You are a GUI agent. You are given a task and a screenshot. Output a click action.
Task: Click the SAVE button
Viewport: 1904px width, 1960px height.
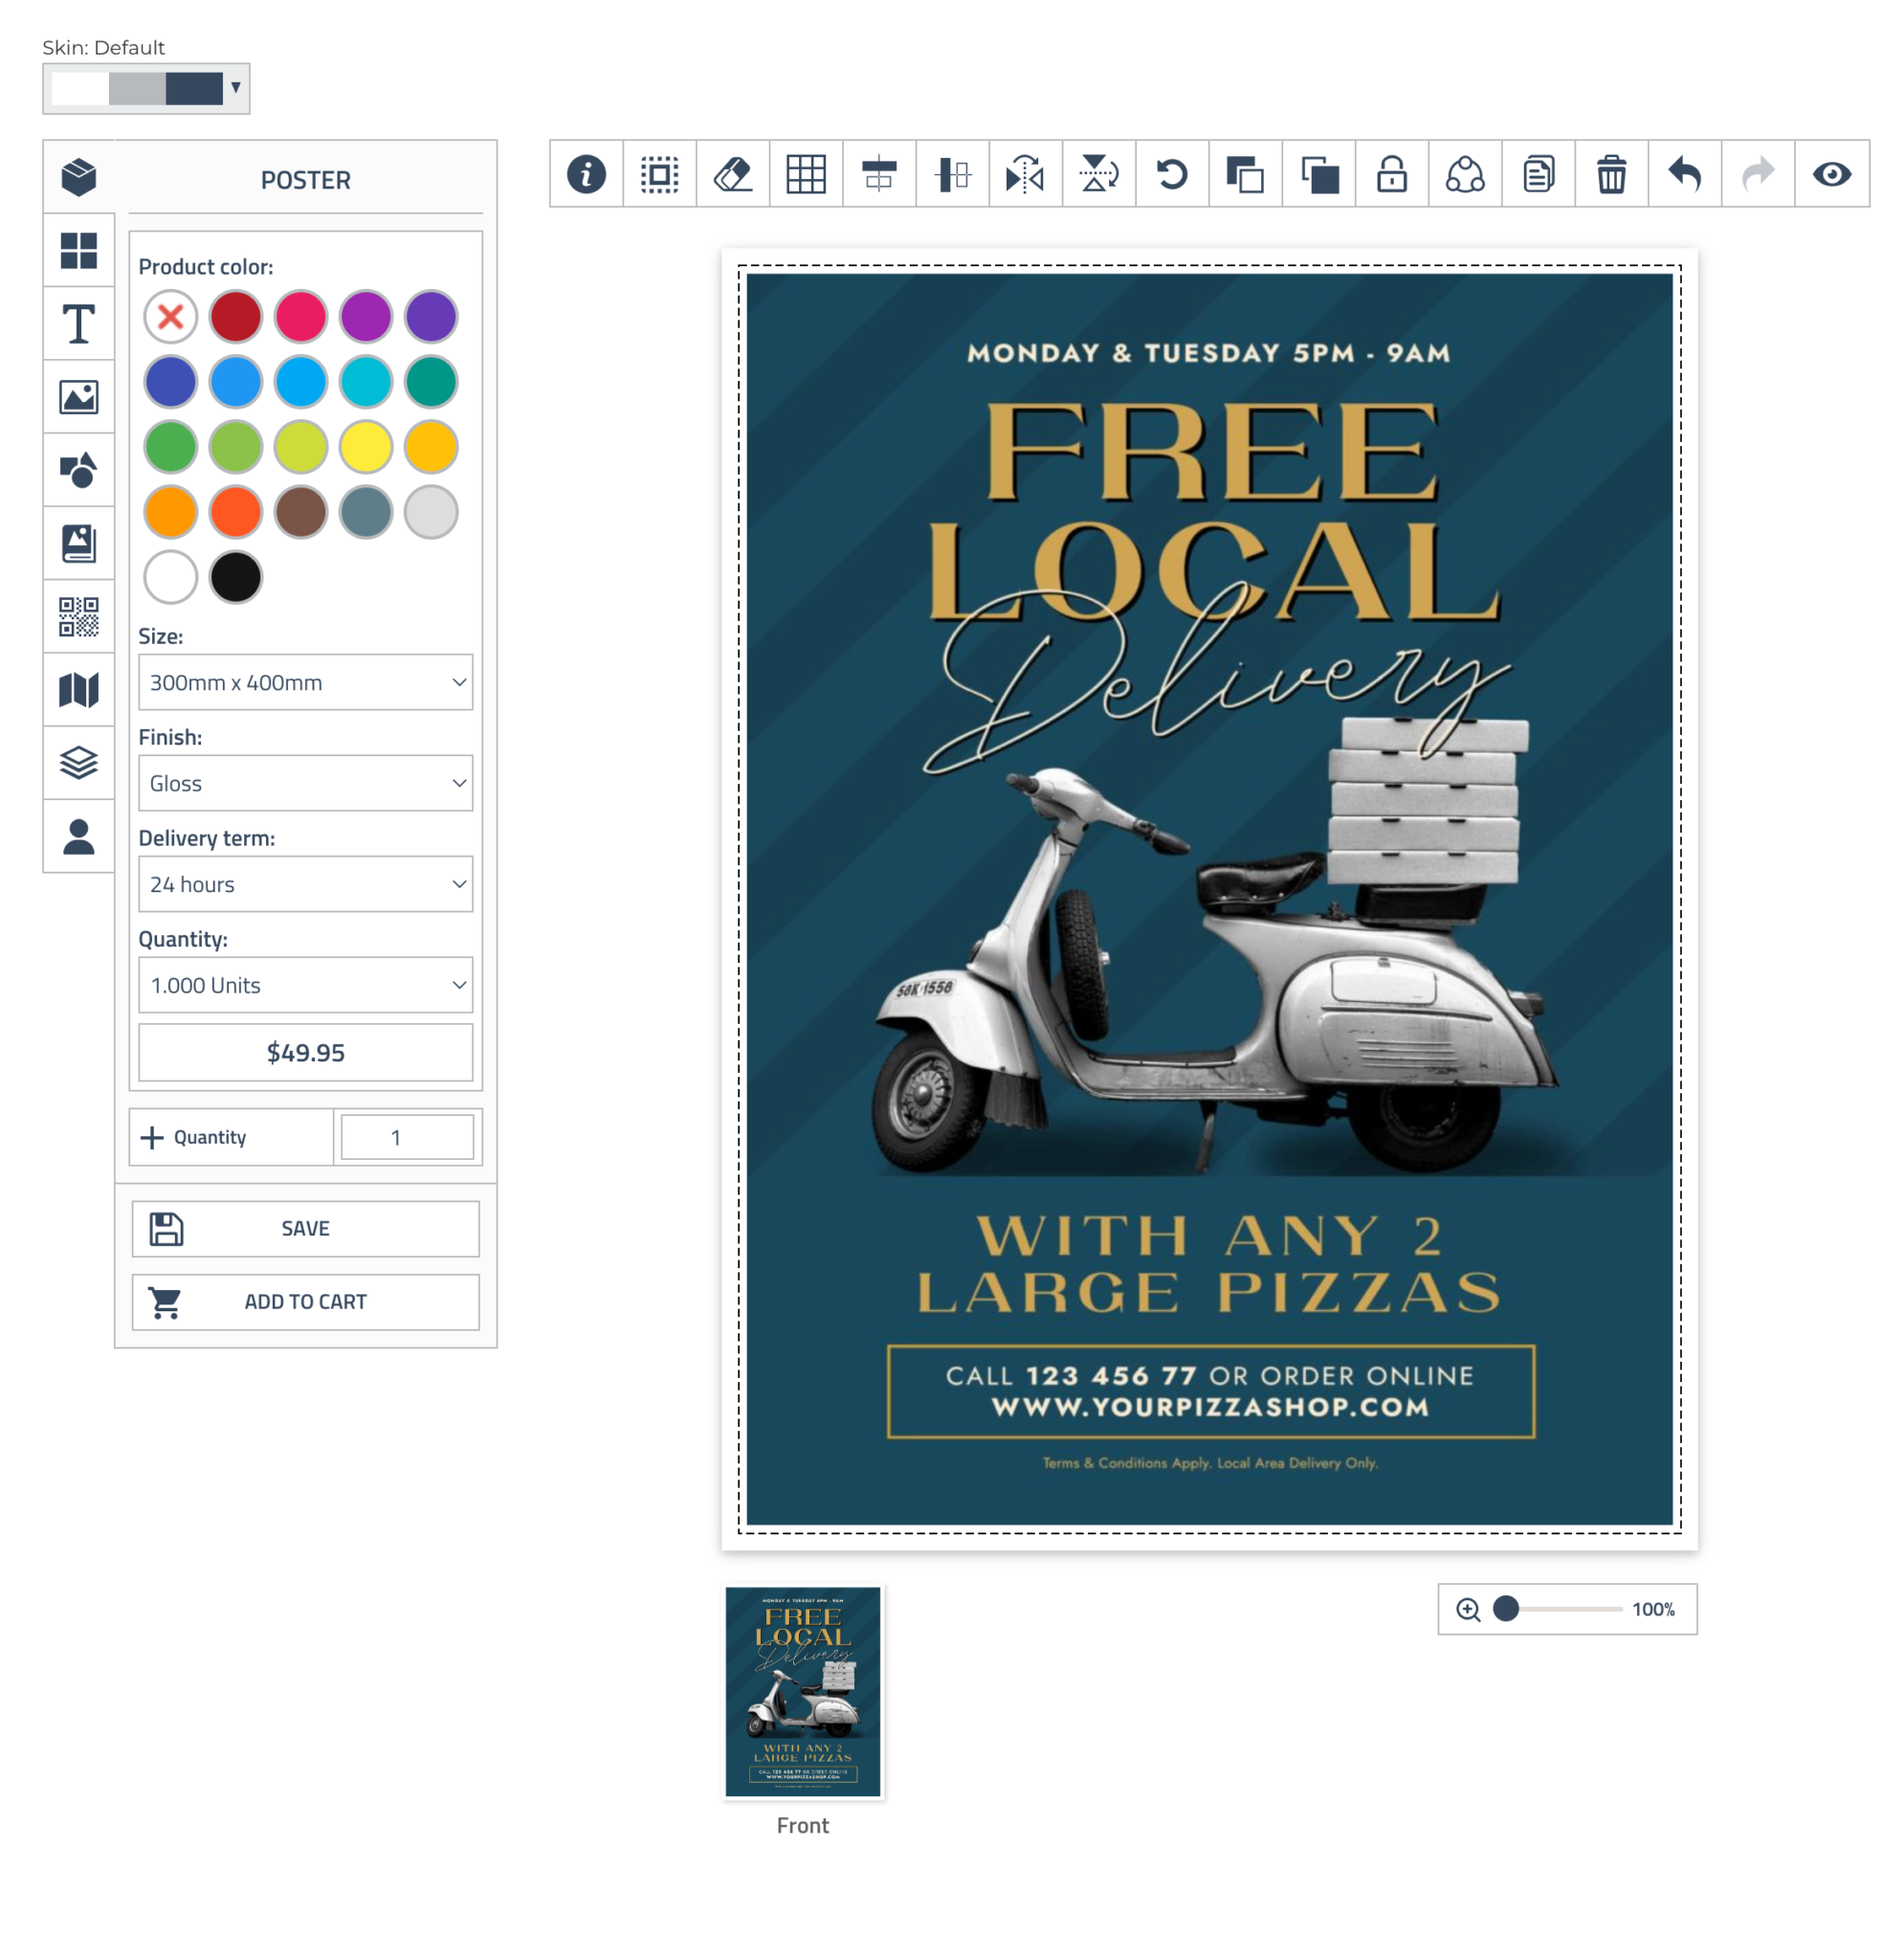point(305,1228)
